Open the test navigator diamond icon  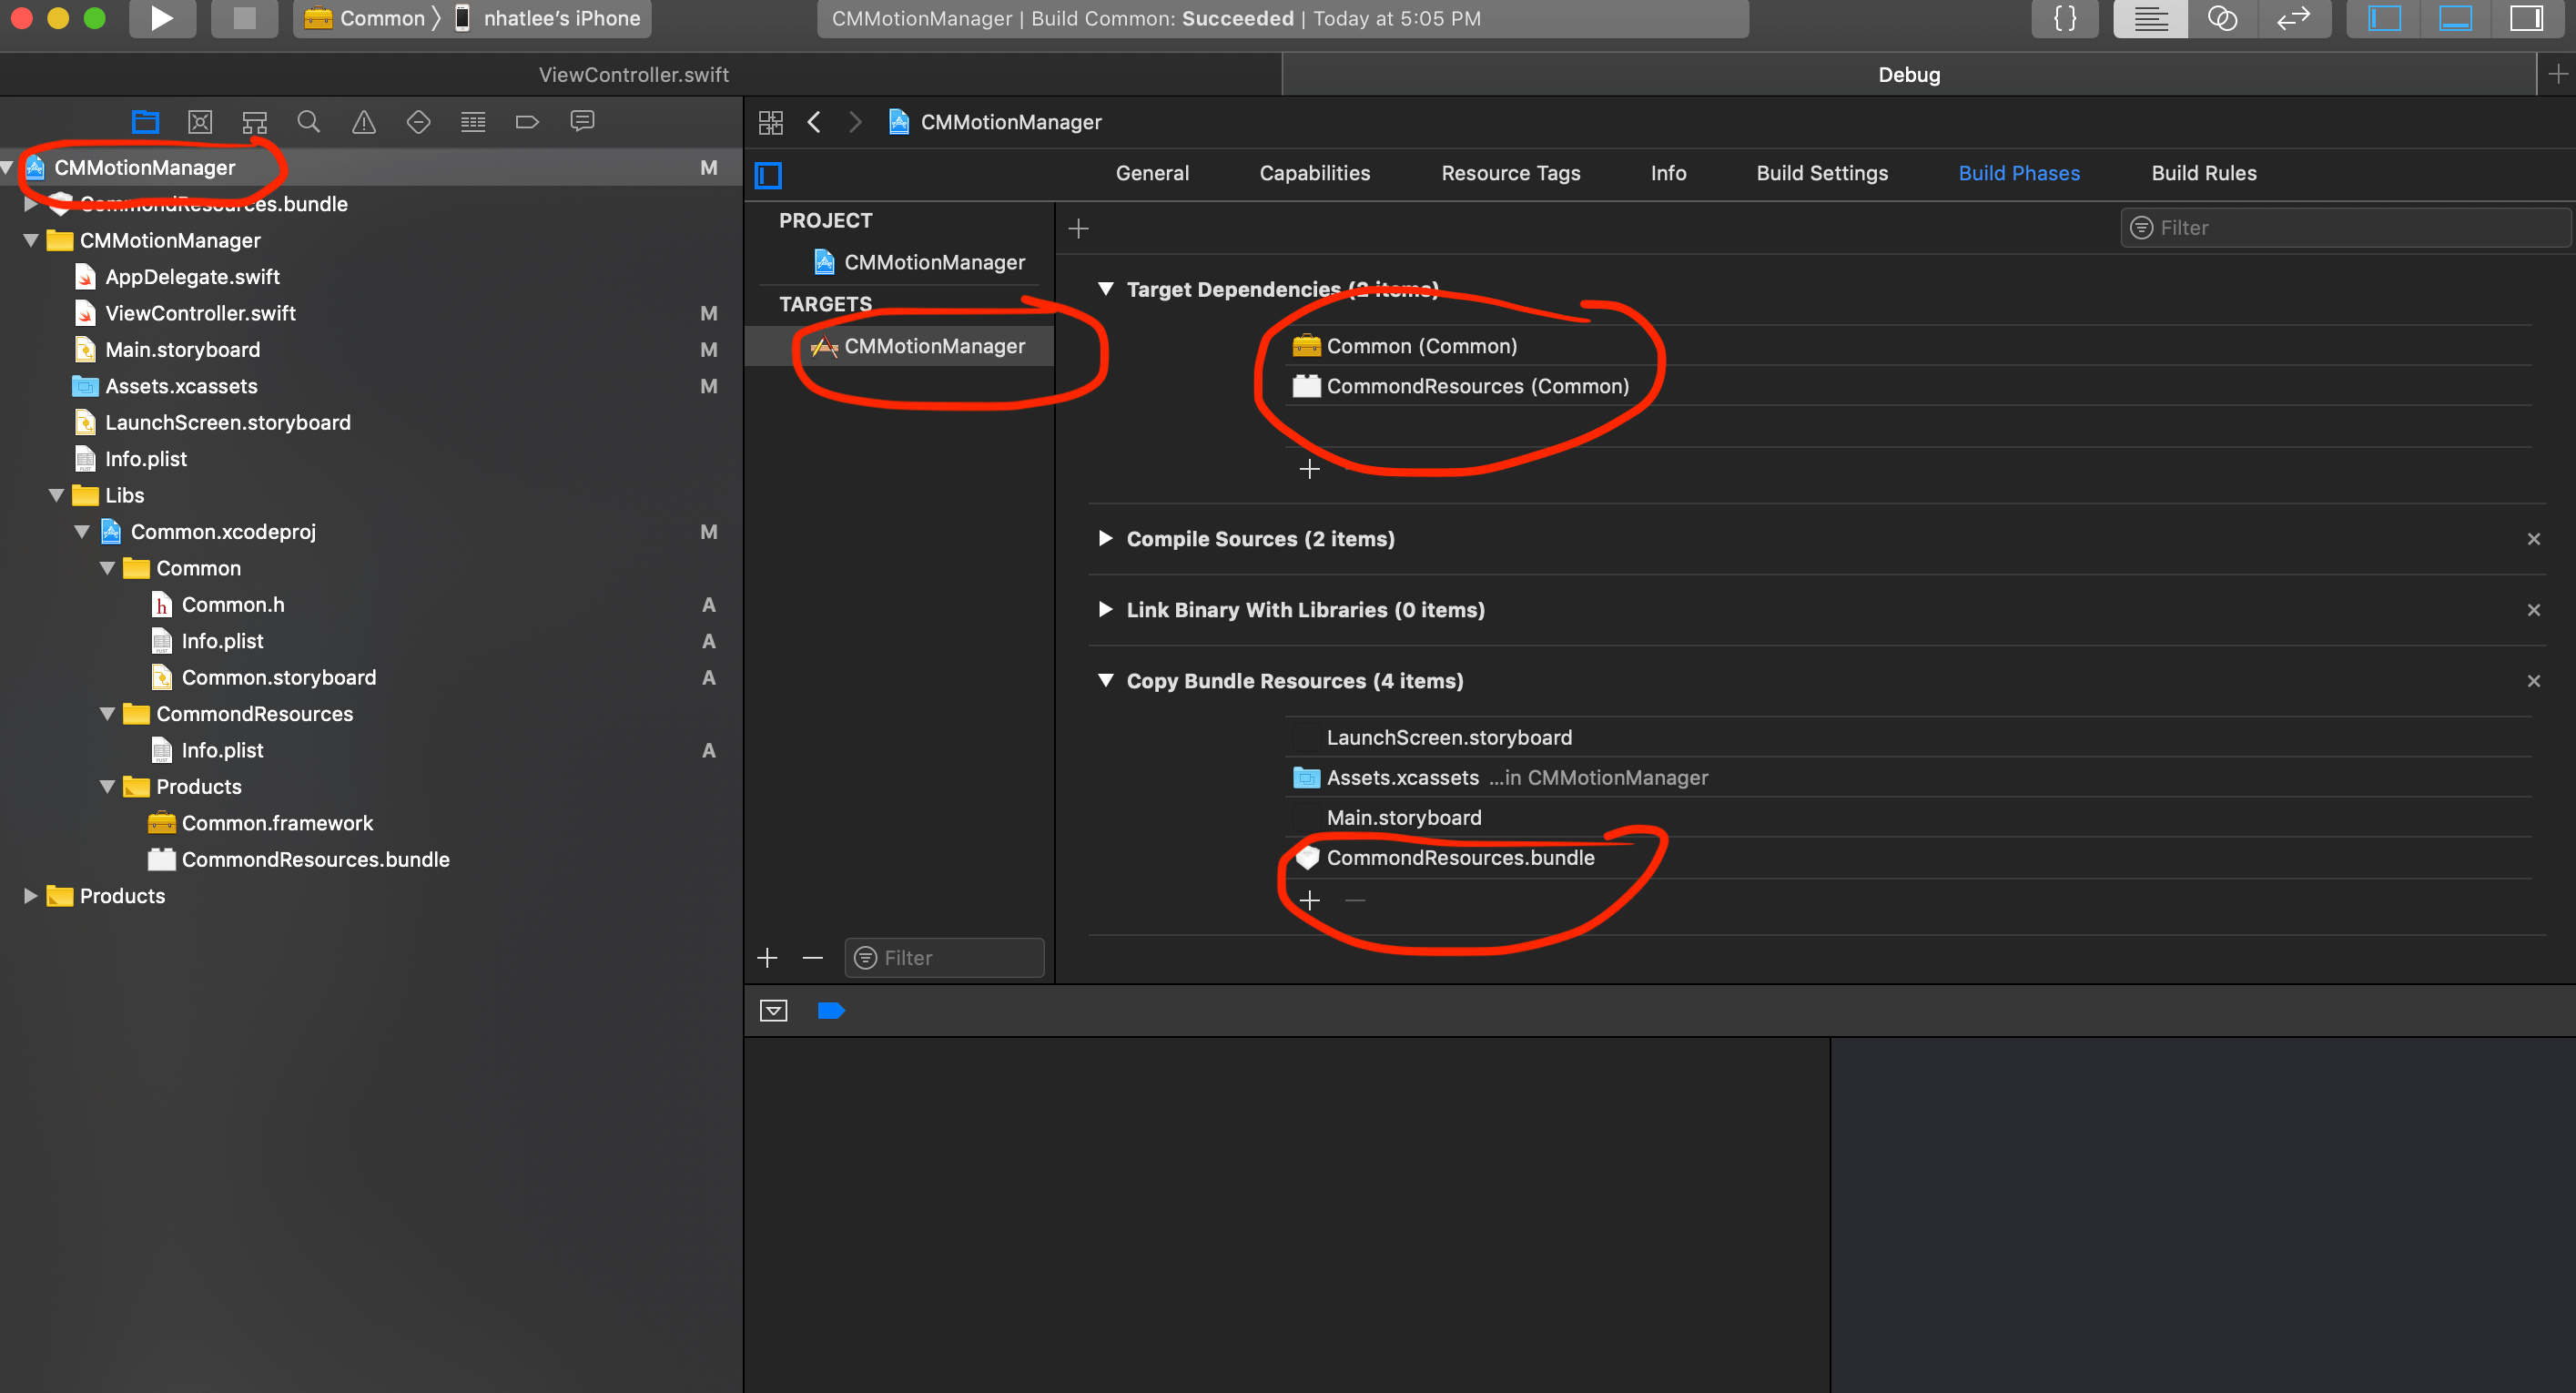coord(418,122)
